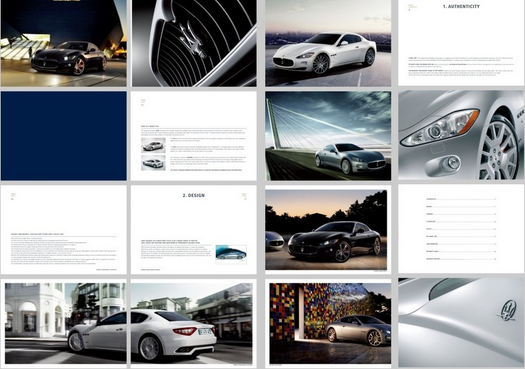525x369 pixels.
Task: Open the trident badge on silver body page
Action: click(x=461, y=322)
